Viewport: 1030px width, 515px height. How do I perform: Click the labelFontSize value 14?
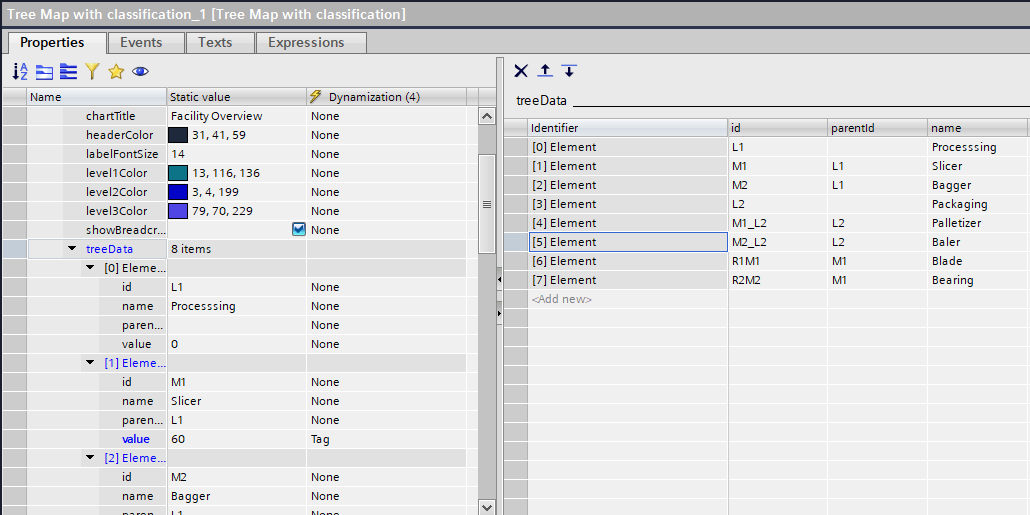pos(236,154)
